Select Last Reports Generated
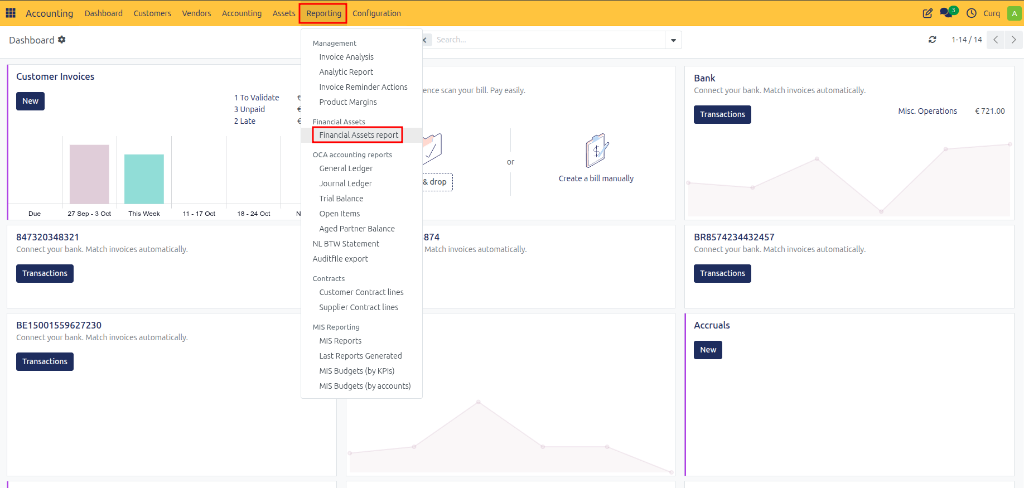Image resolution: width=1024 pixels, height=488 pixels. coord(361,356)
